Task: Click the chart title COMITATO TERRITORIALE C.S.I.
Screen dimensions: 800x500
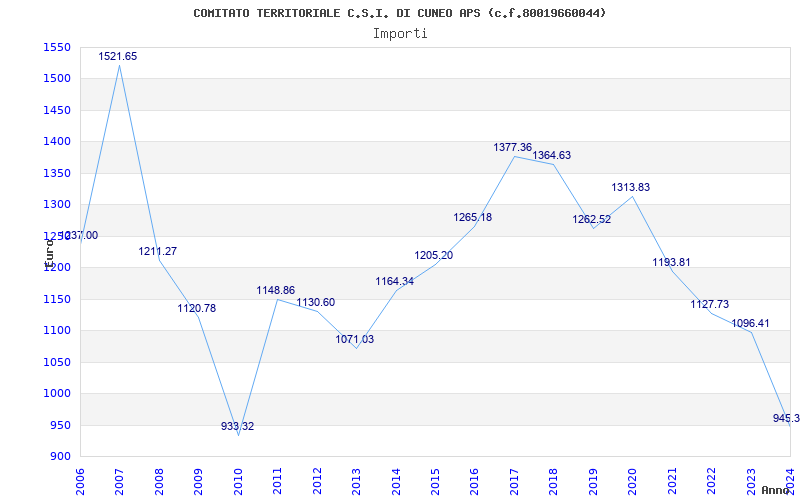Action: click(x=400, y=13)
